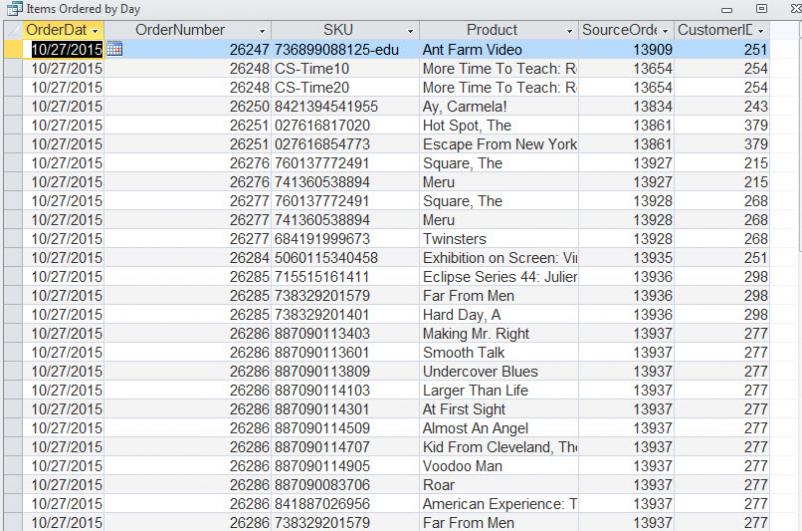Viewport: 802px width, 531px height.
Task: Click the Kid From Cleveland product cell
Action: point(499,447)
